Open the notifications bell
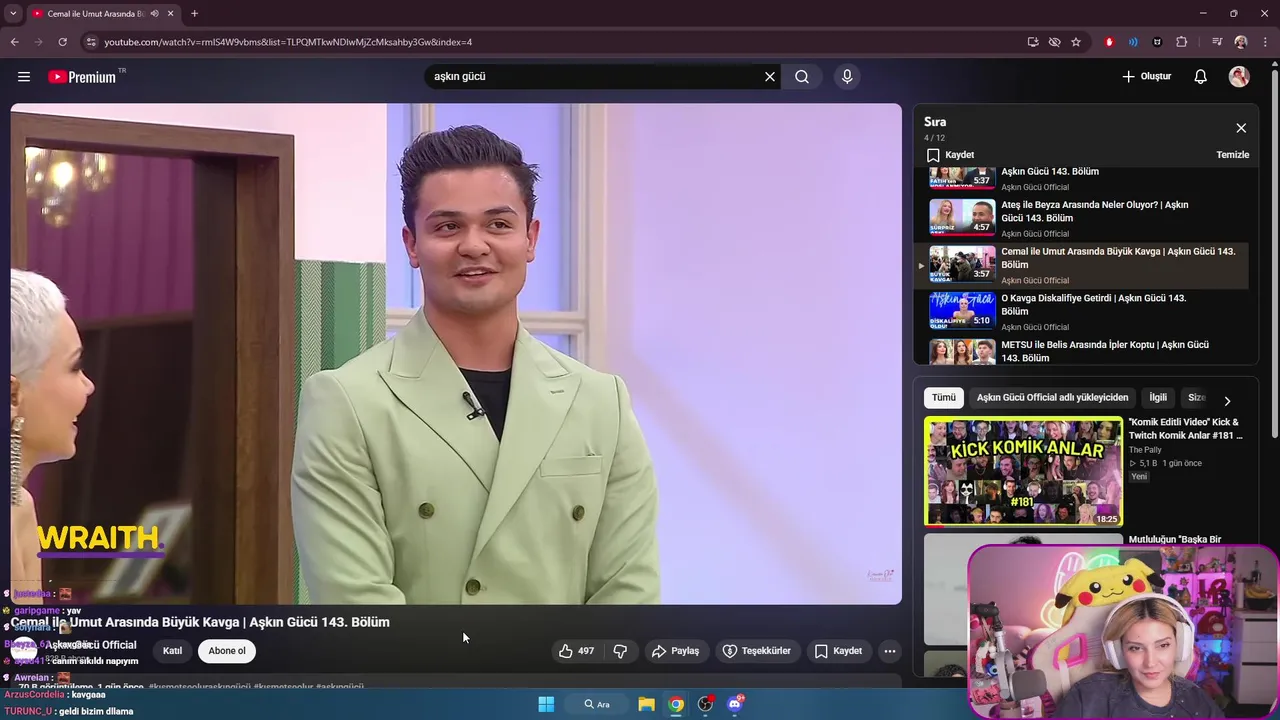This screenshot has width=1280, height=720. pyautogui.click(x=1201, y=76)
